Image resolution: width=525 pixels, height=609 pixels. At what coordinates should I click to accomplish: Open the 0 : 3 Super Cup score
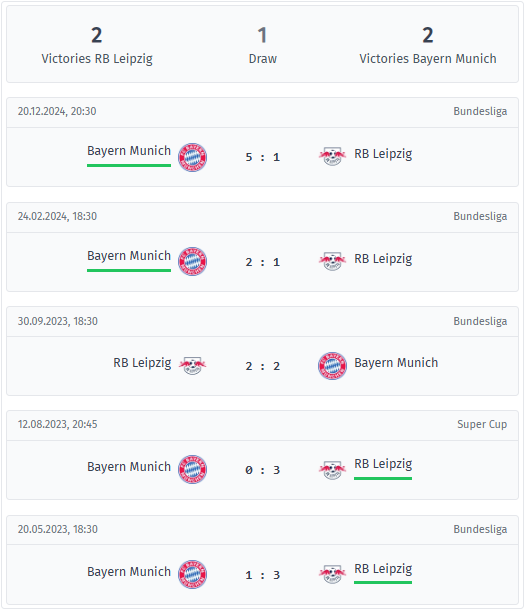tap(262, 470)
